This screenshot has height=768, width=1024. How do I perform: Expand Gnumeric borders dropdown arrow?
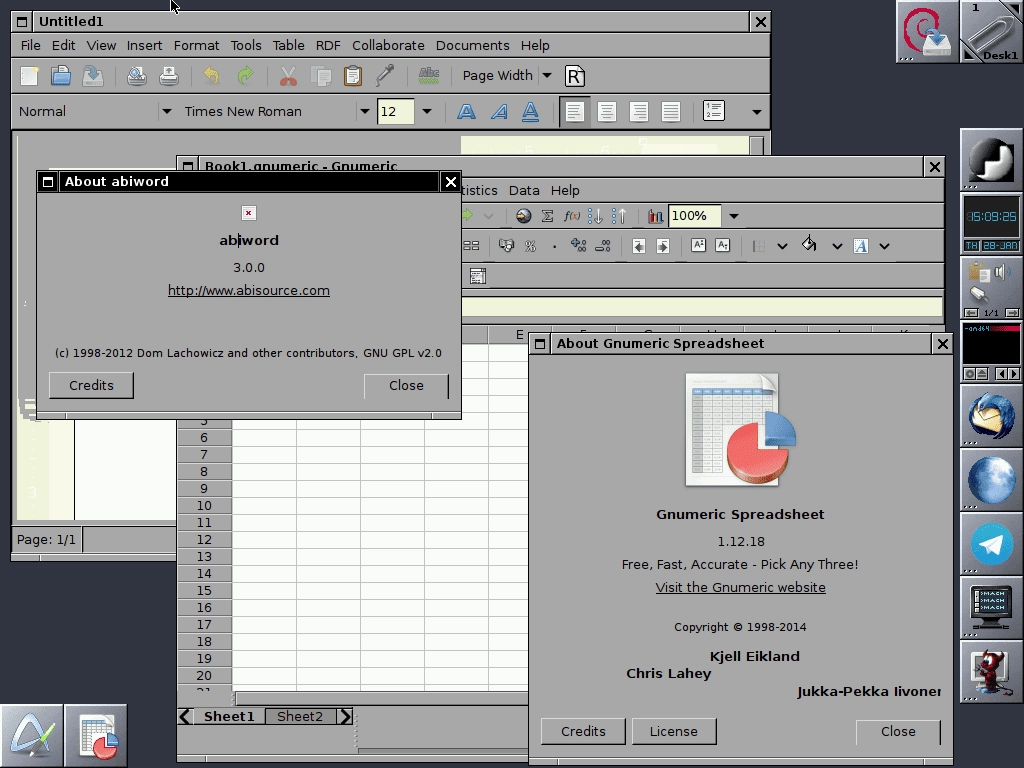(x=782, y=246)
